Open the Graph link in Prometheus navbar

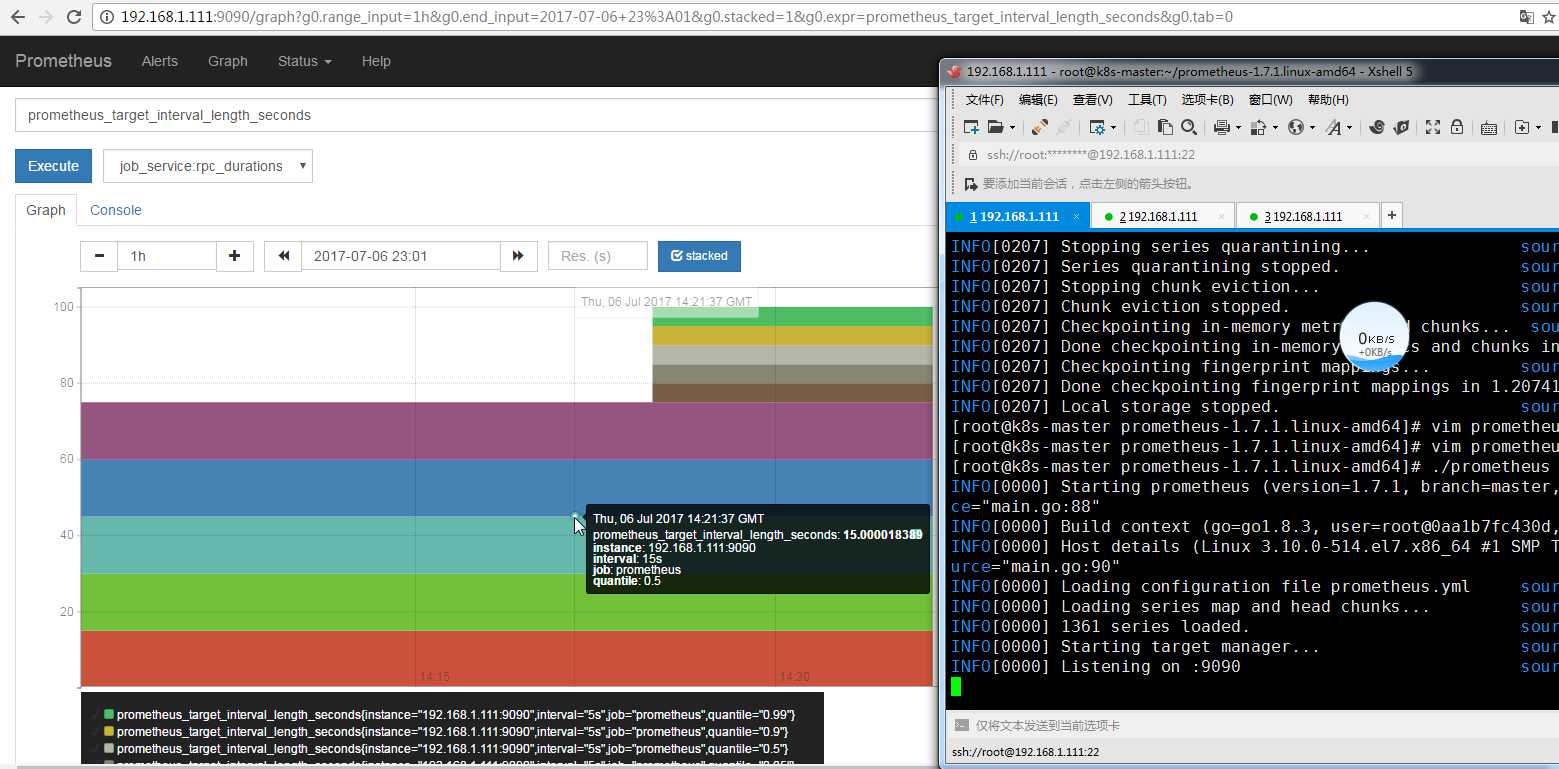pos(228,61)
